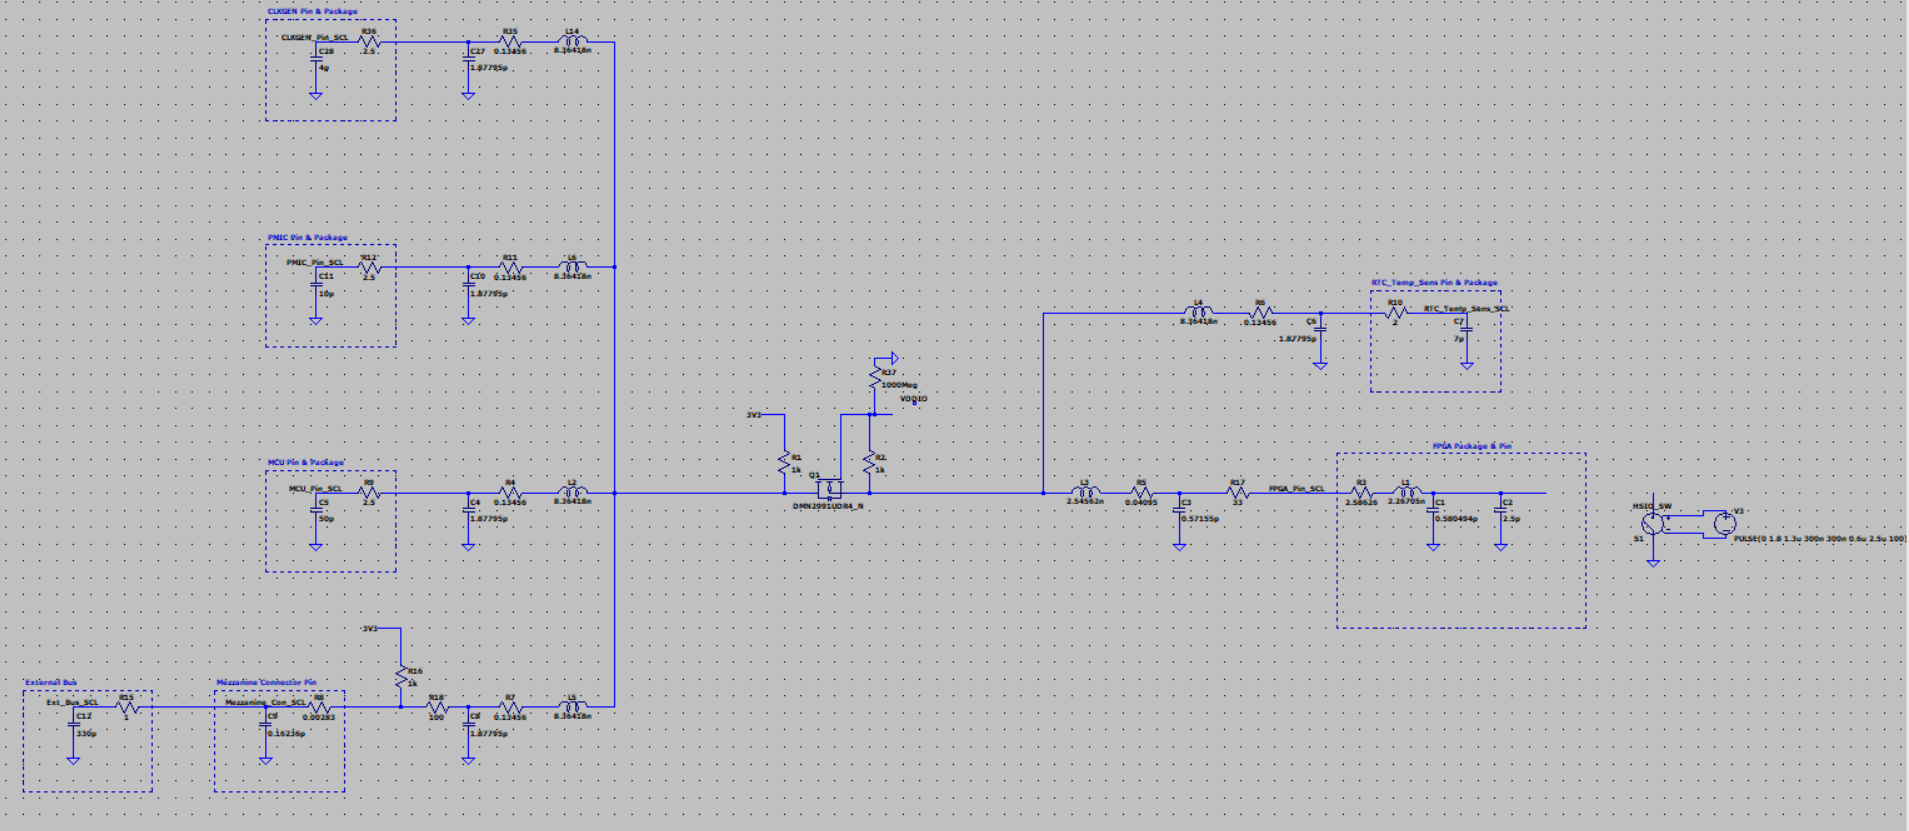Select voltage source V3 symbol

coord(1724,523)
